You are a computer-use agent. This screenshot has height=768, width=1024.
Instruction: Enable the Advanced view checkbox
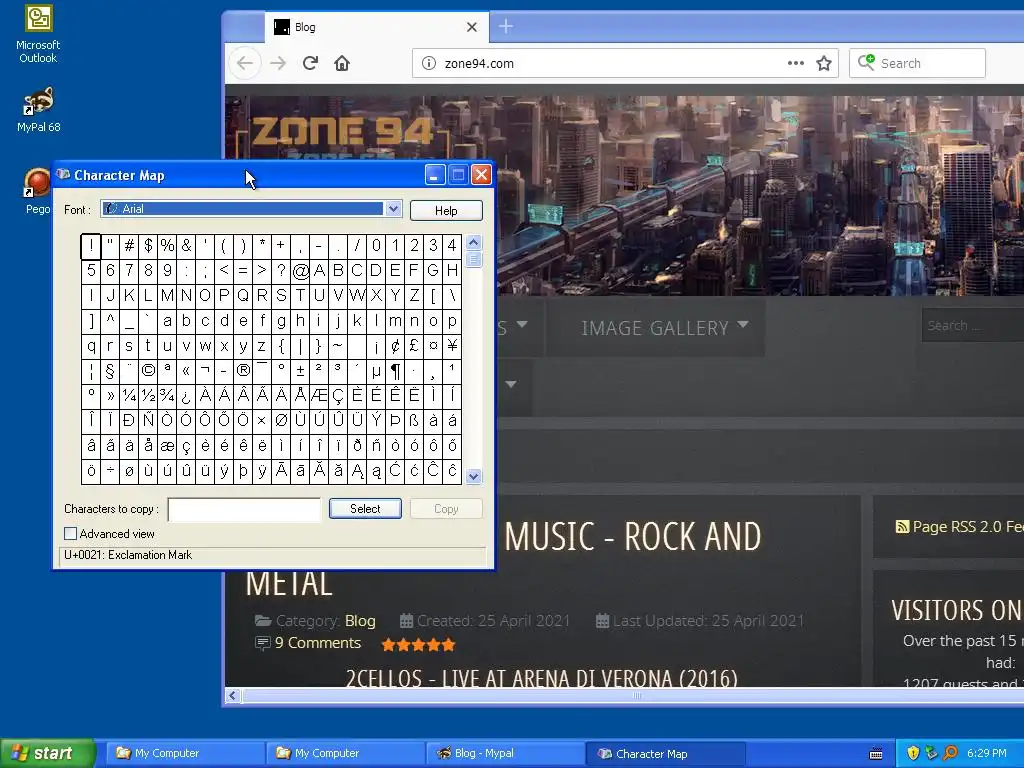[x=71, y=534]
